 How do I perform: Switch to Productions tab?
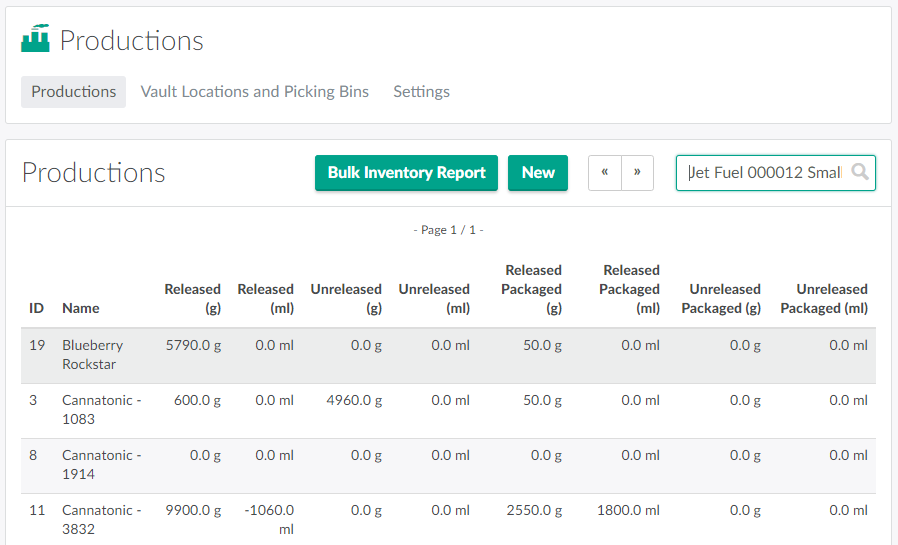pos(73,91)
